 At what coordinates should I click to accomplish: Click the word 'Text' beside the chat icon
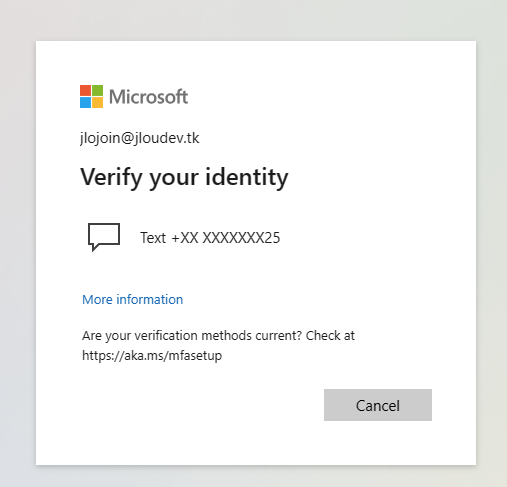click(x=153, y=238)
